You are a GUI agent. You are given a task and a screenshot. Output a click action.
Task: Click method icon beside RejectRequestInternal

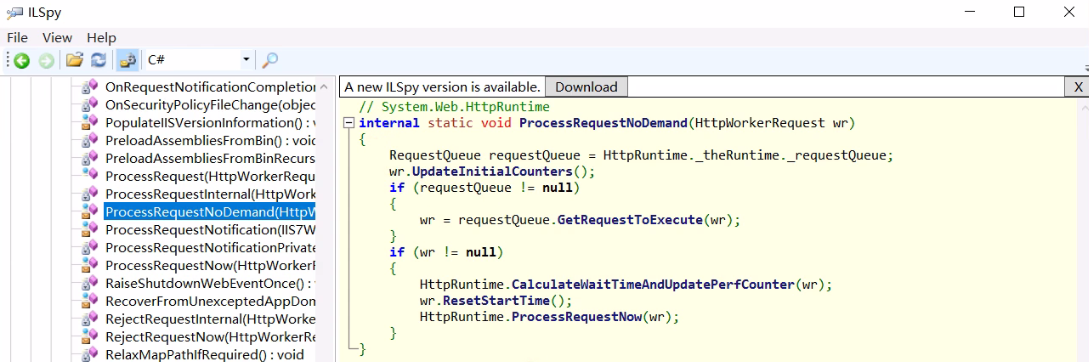pyautogui.click(x=90, y=319)
